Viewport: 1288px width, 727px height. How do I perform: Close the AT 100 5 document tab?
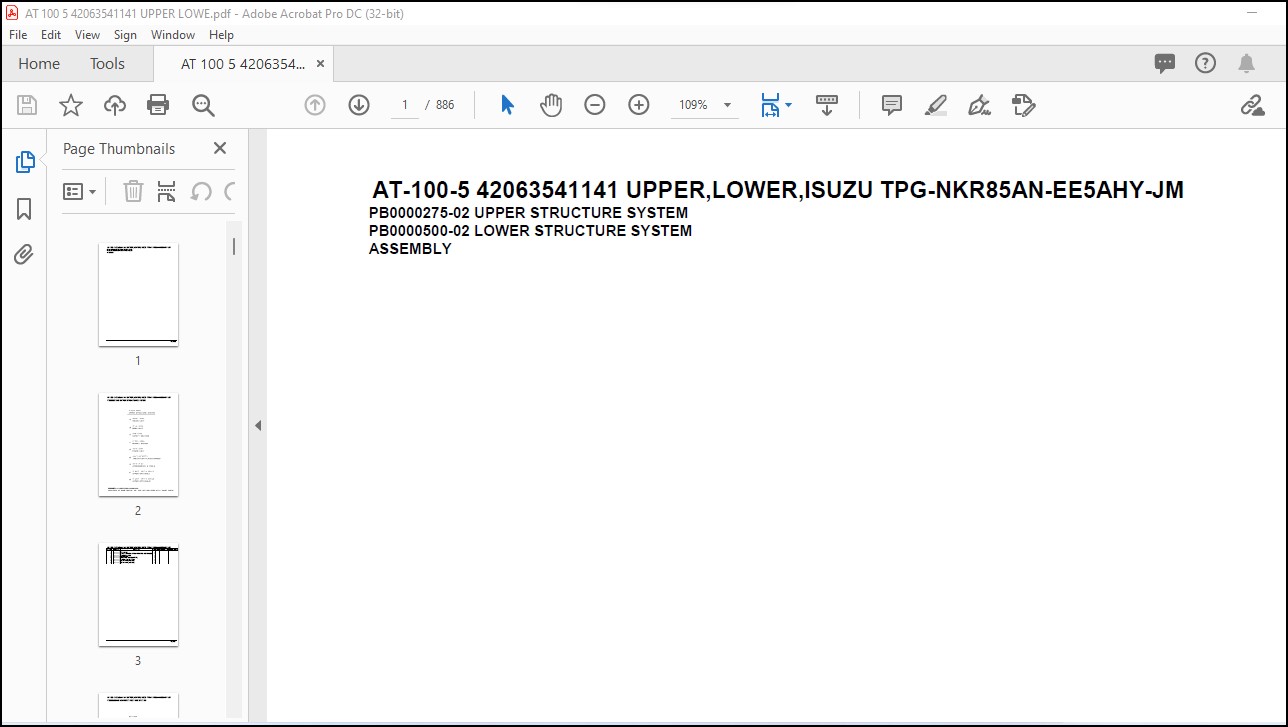(x=320, y=63)
